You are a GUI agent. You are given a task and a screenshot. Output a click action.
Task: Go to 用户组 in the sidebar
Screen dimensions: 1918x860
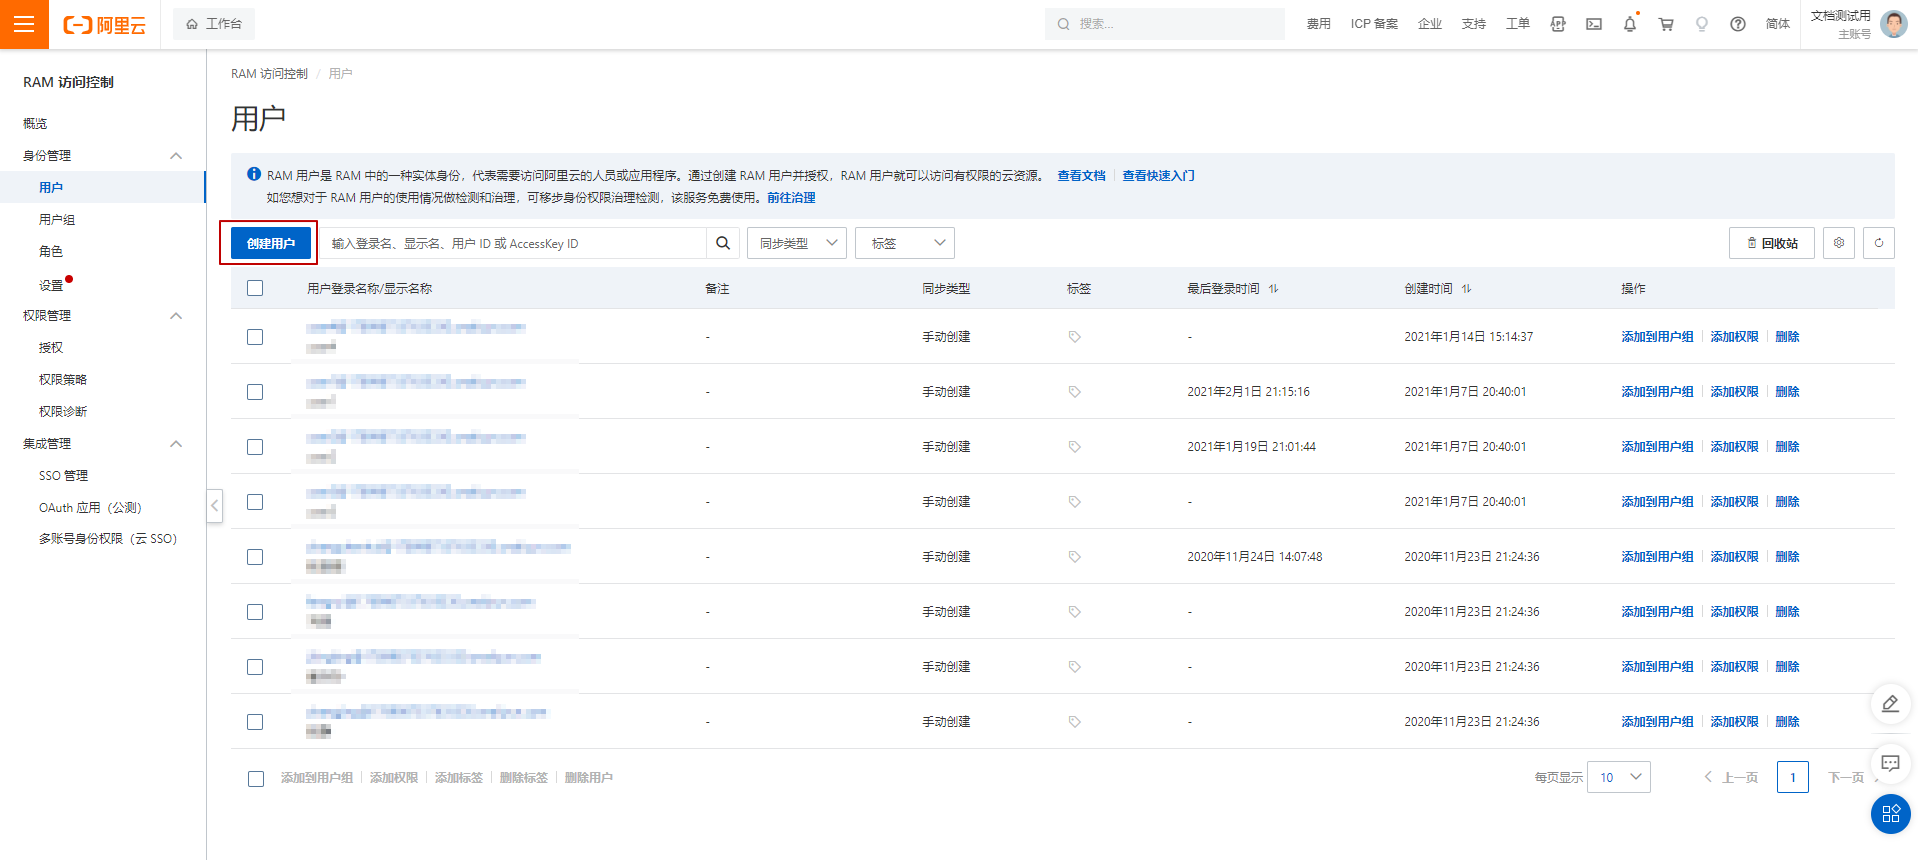[57, 219]
